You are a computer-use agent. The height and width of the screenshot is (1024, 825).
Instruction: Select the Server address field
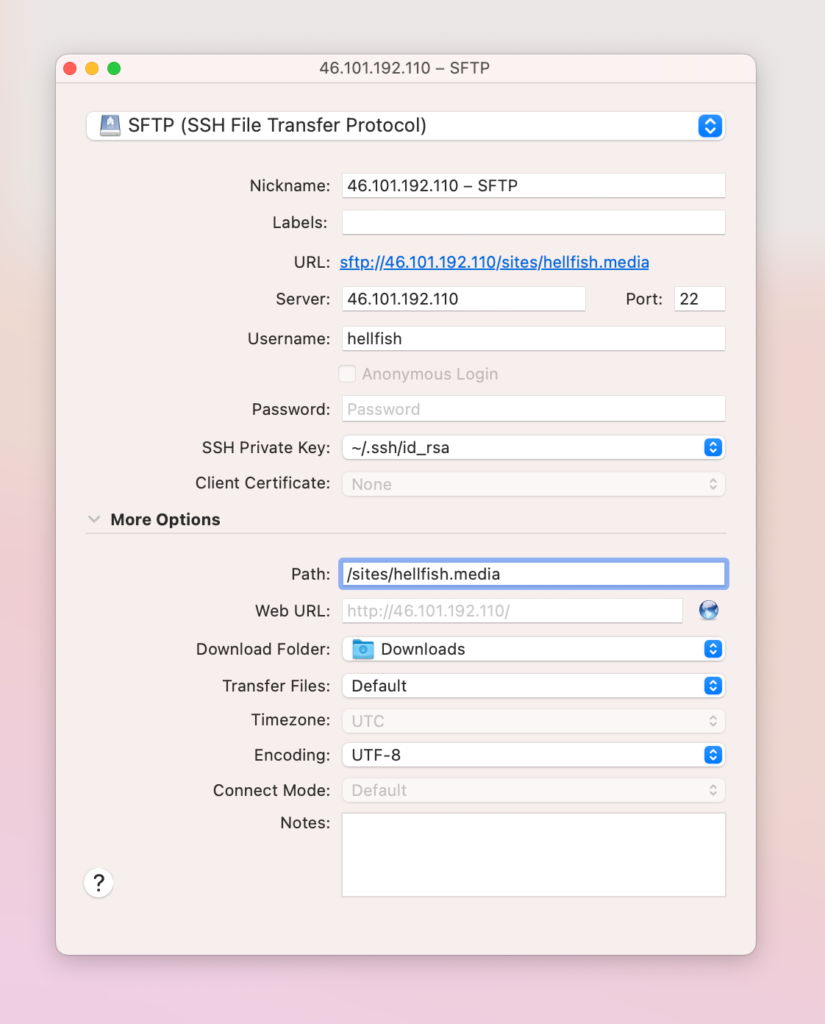[x=463, y=298]
